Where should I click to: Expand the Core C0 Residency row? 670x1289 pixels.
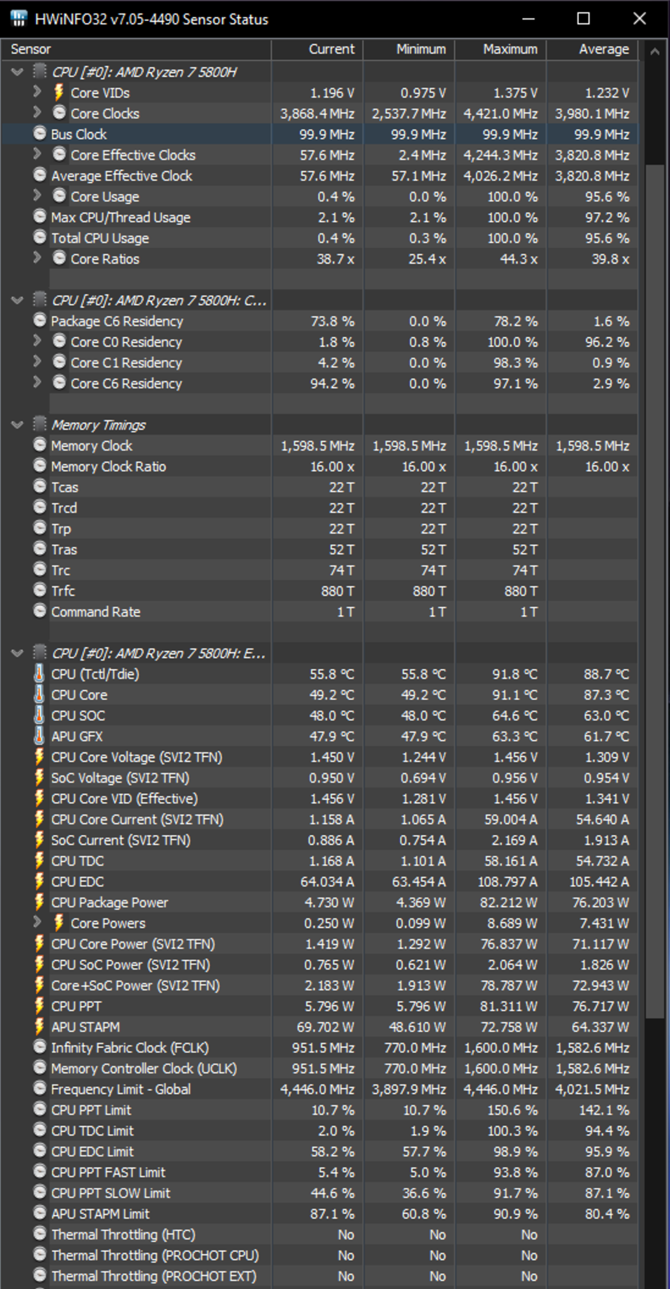pyautogui.click(x=37, y=342)
